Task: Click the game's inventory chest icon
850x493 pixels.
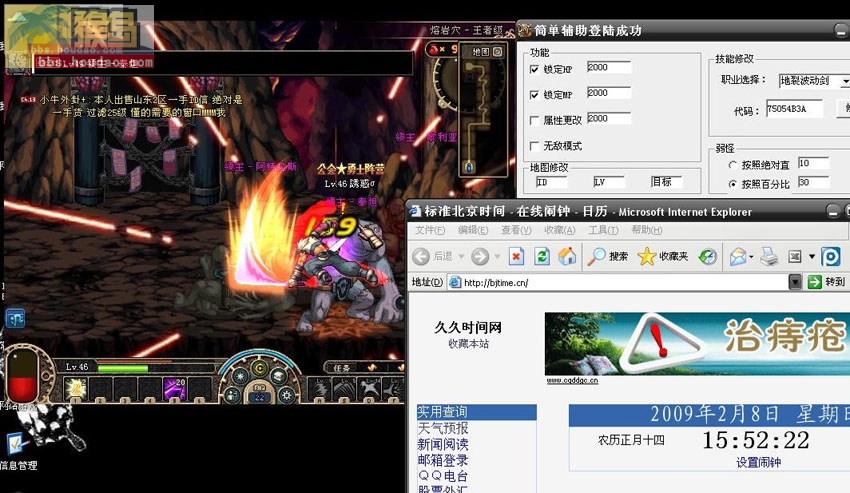Action: tap(279, 376)
